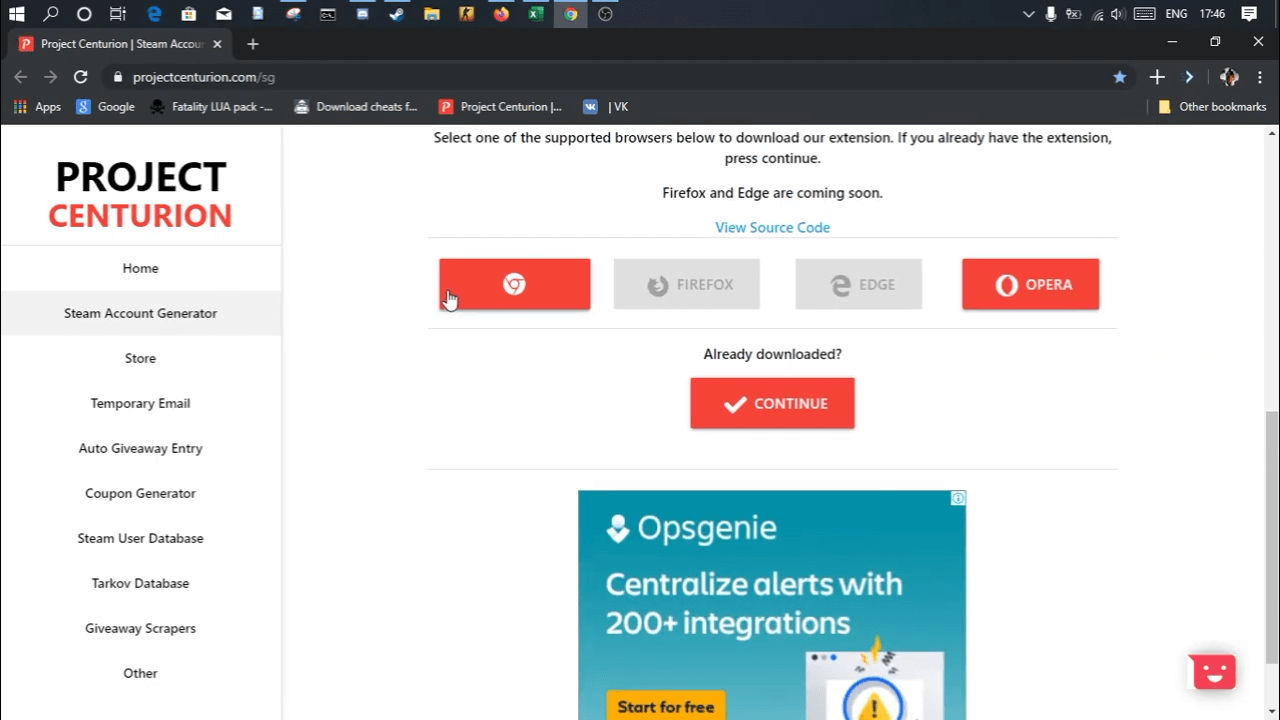Open the Counter-Strike taskbar icon
The image size is (1280, 720).
[466, 14]
